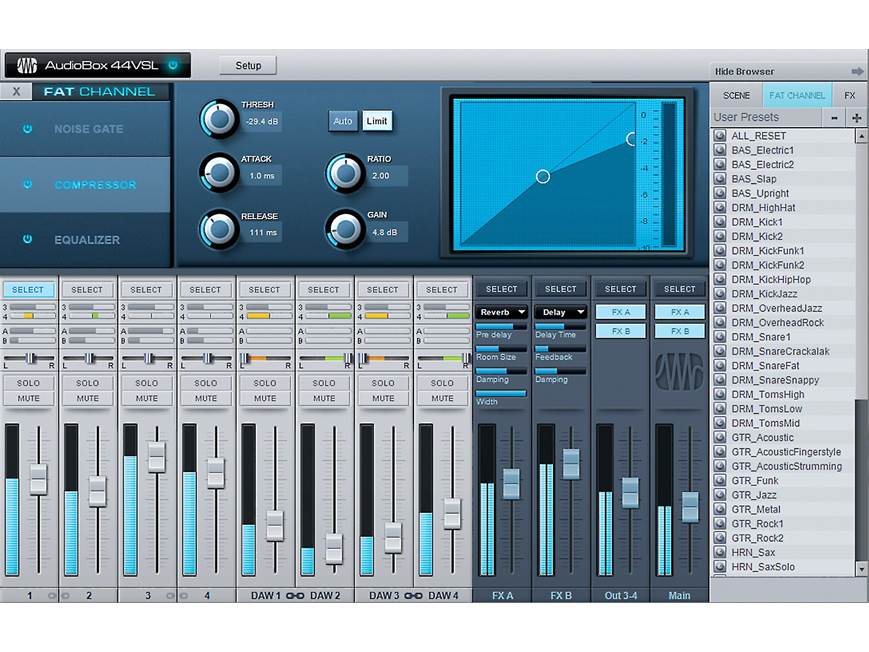Click the add preset icon next to User Presets
This screenshot has height=652, width=869.
coord(856,117)
